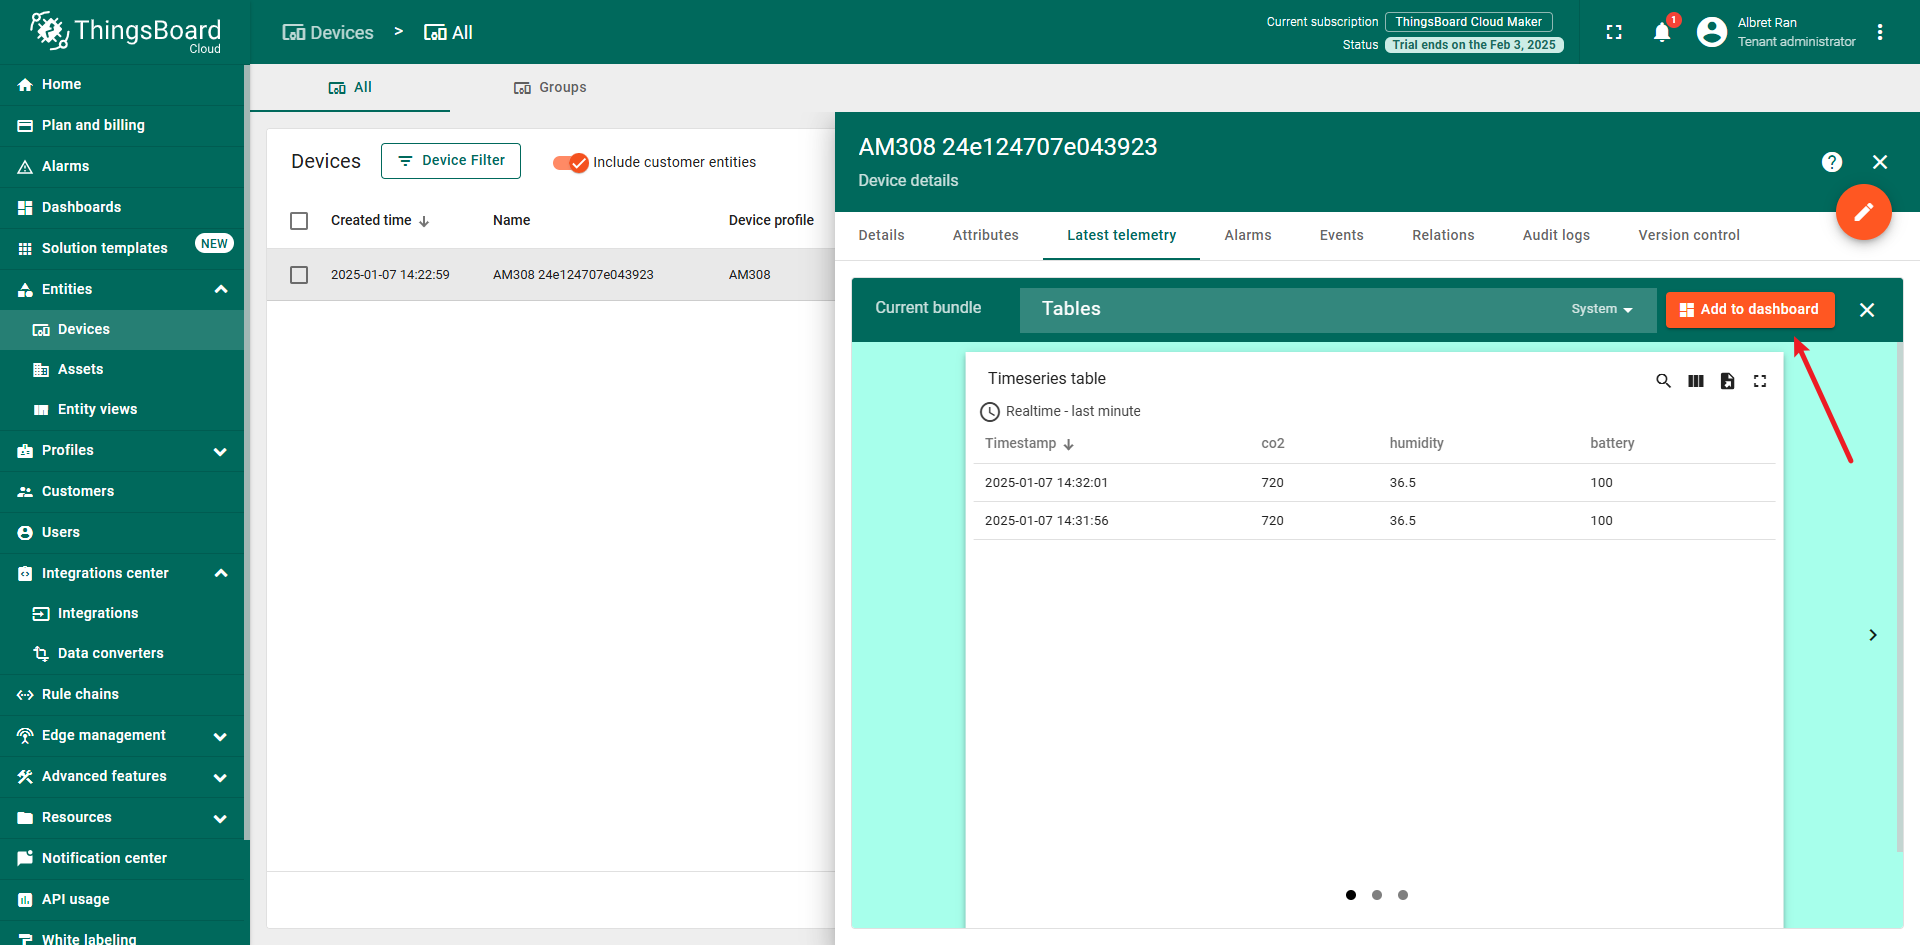1920x945 pixels.
Task: Click the orange edit pencil button
Action: [1863, 212]
